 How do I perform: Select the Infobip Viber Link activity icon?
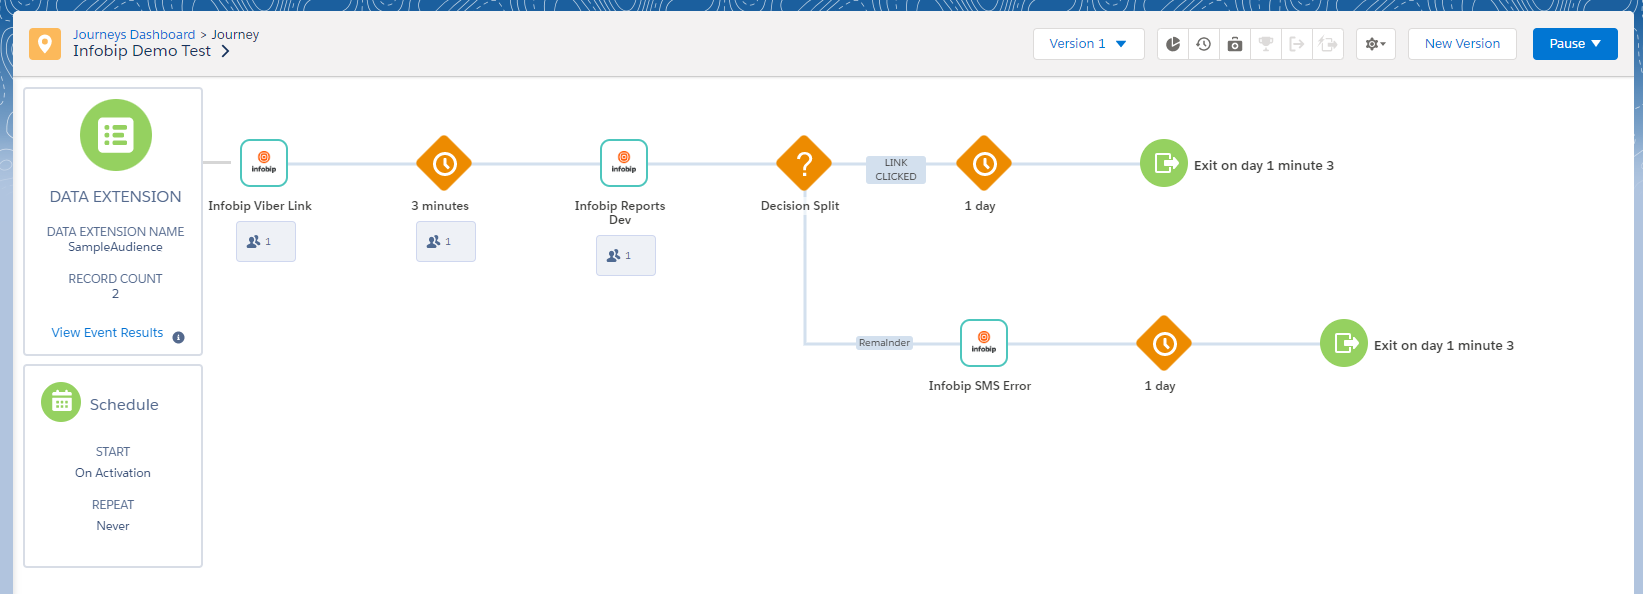click(264, 163)
